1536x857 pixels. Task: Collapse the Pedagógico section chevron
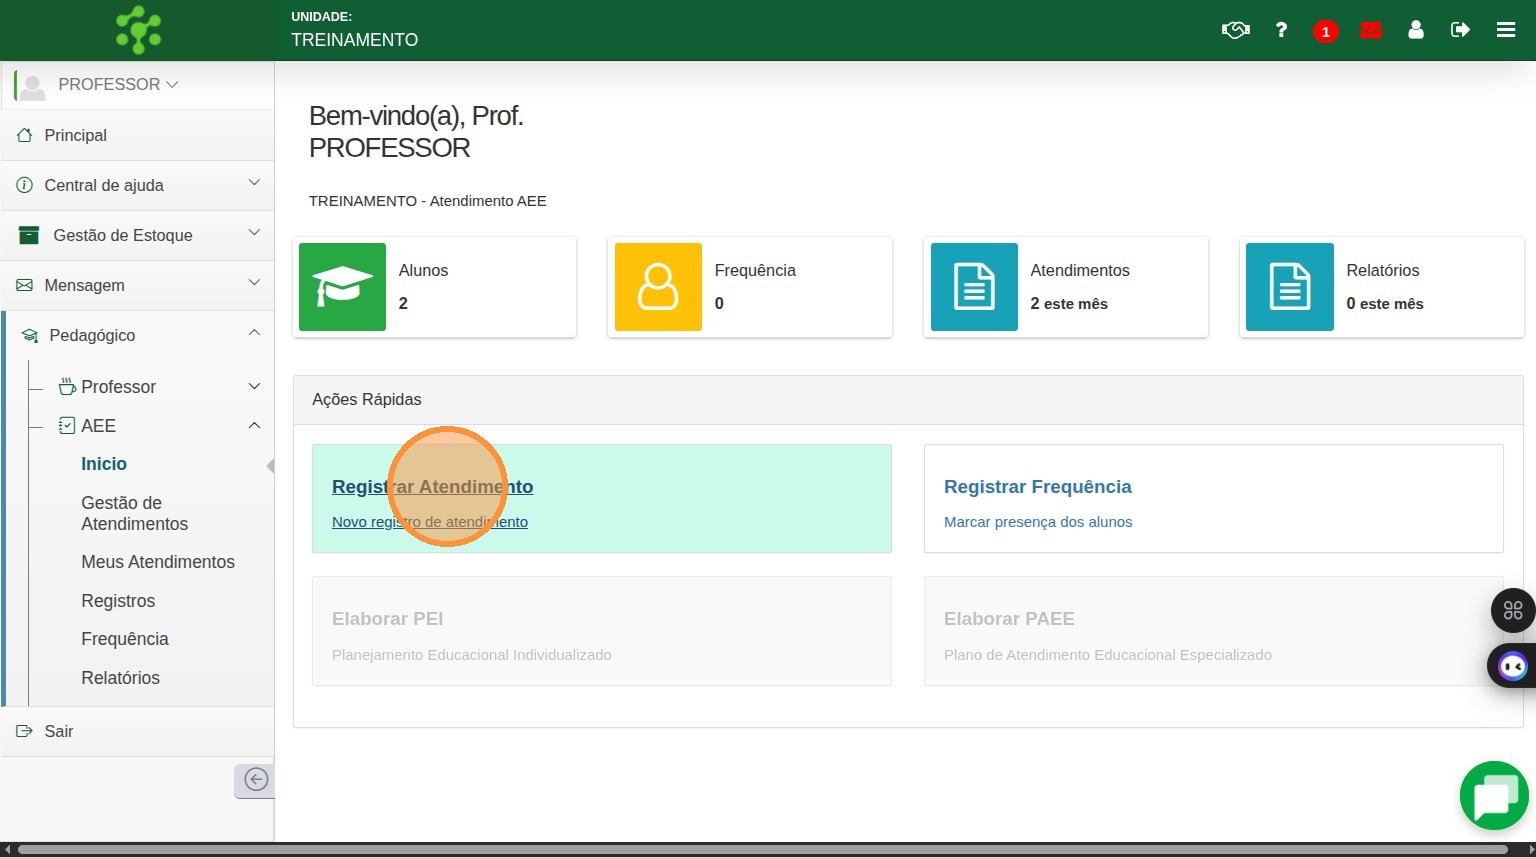(x=254, y=333)
